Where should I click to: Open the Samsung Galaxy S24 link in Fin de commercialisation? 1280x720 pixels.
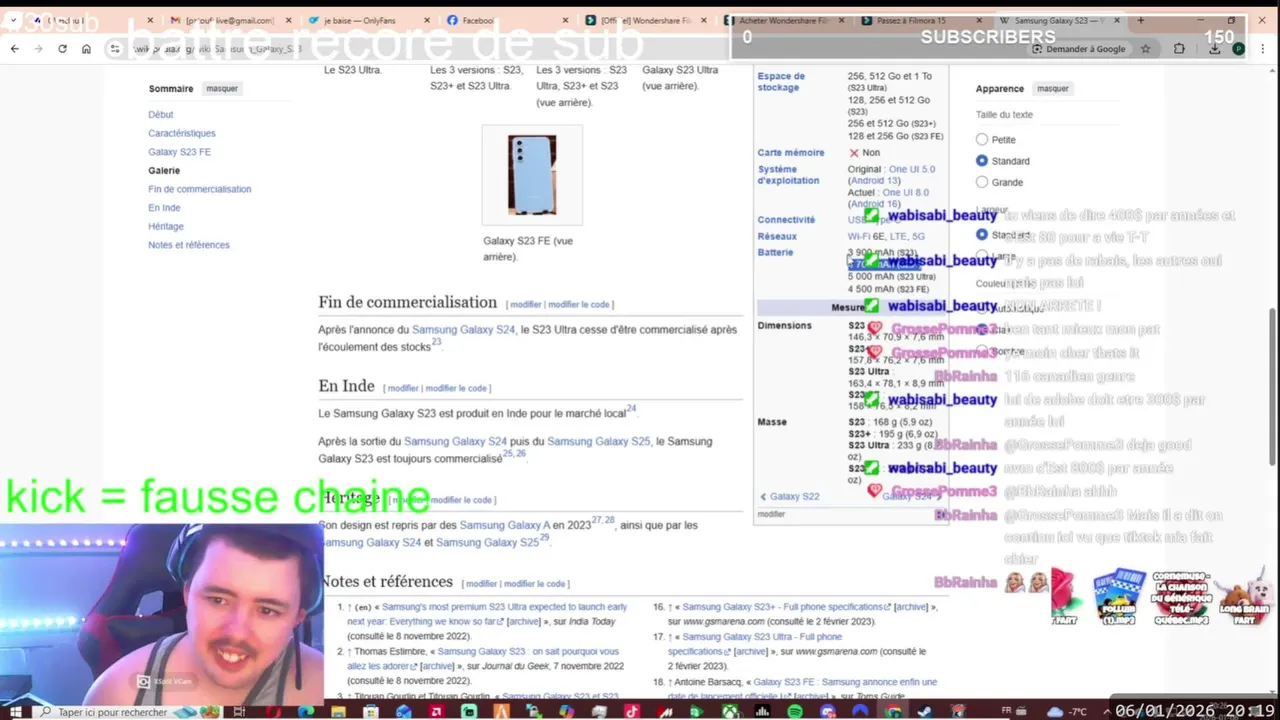(x=464, y=329)
